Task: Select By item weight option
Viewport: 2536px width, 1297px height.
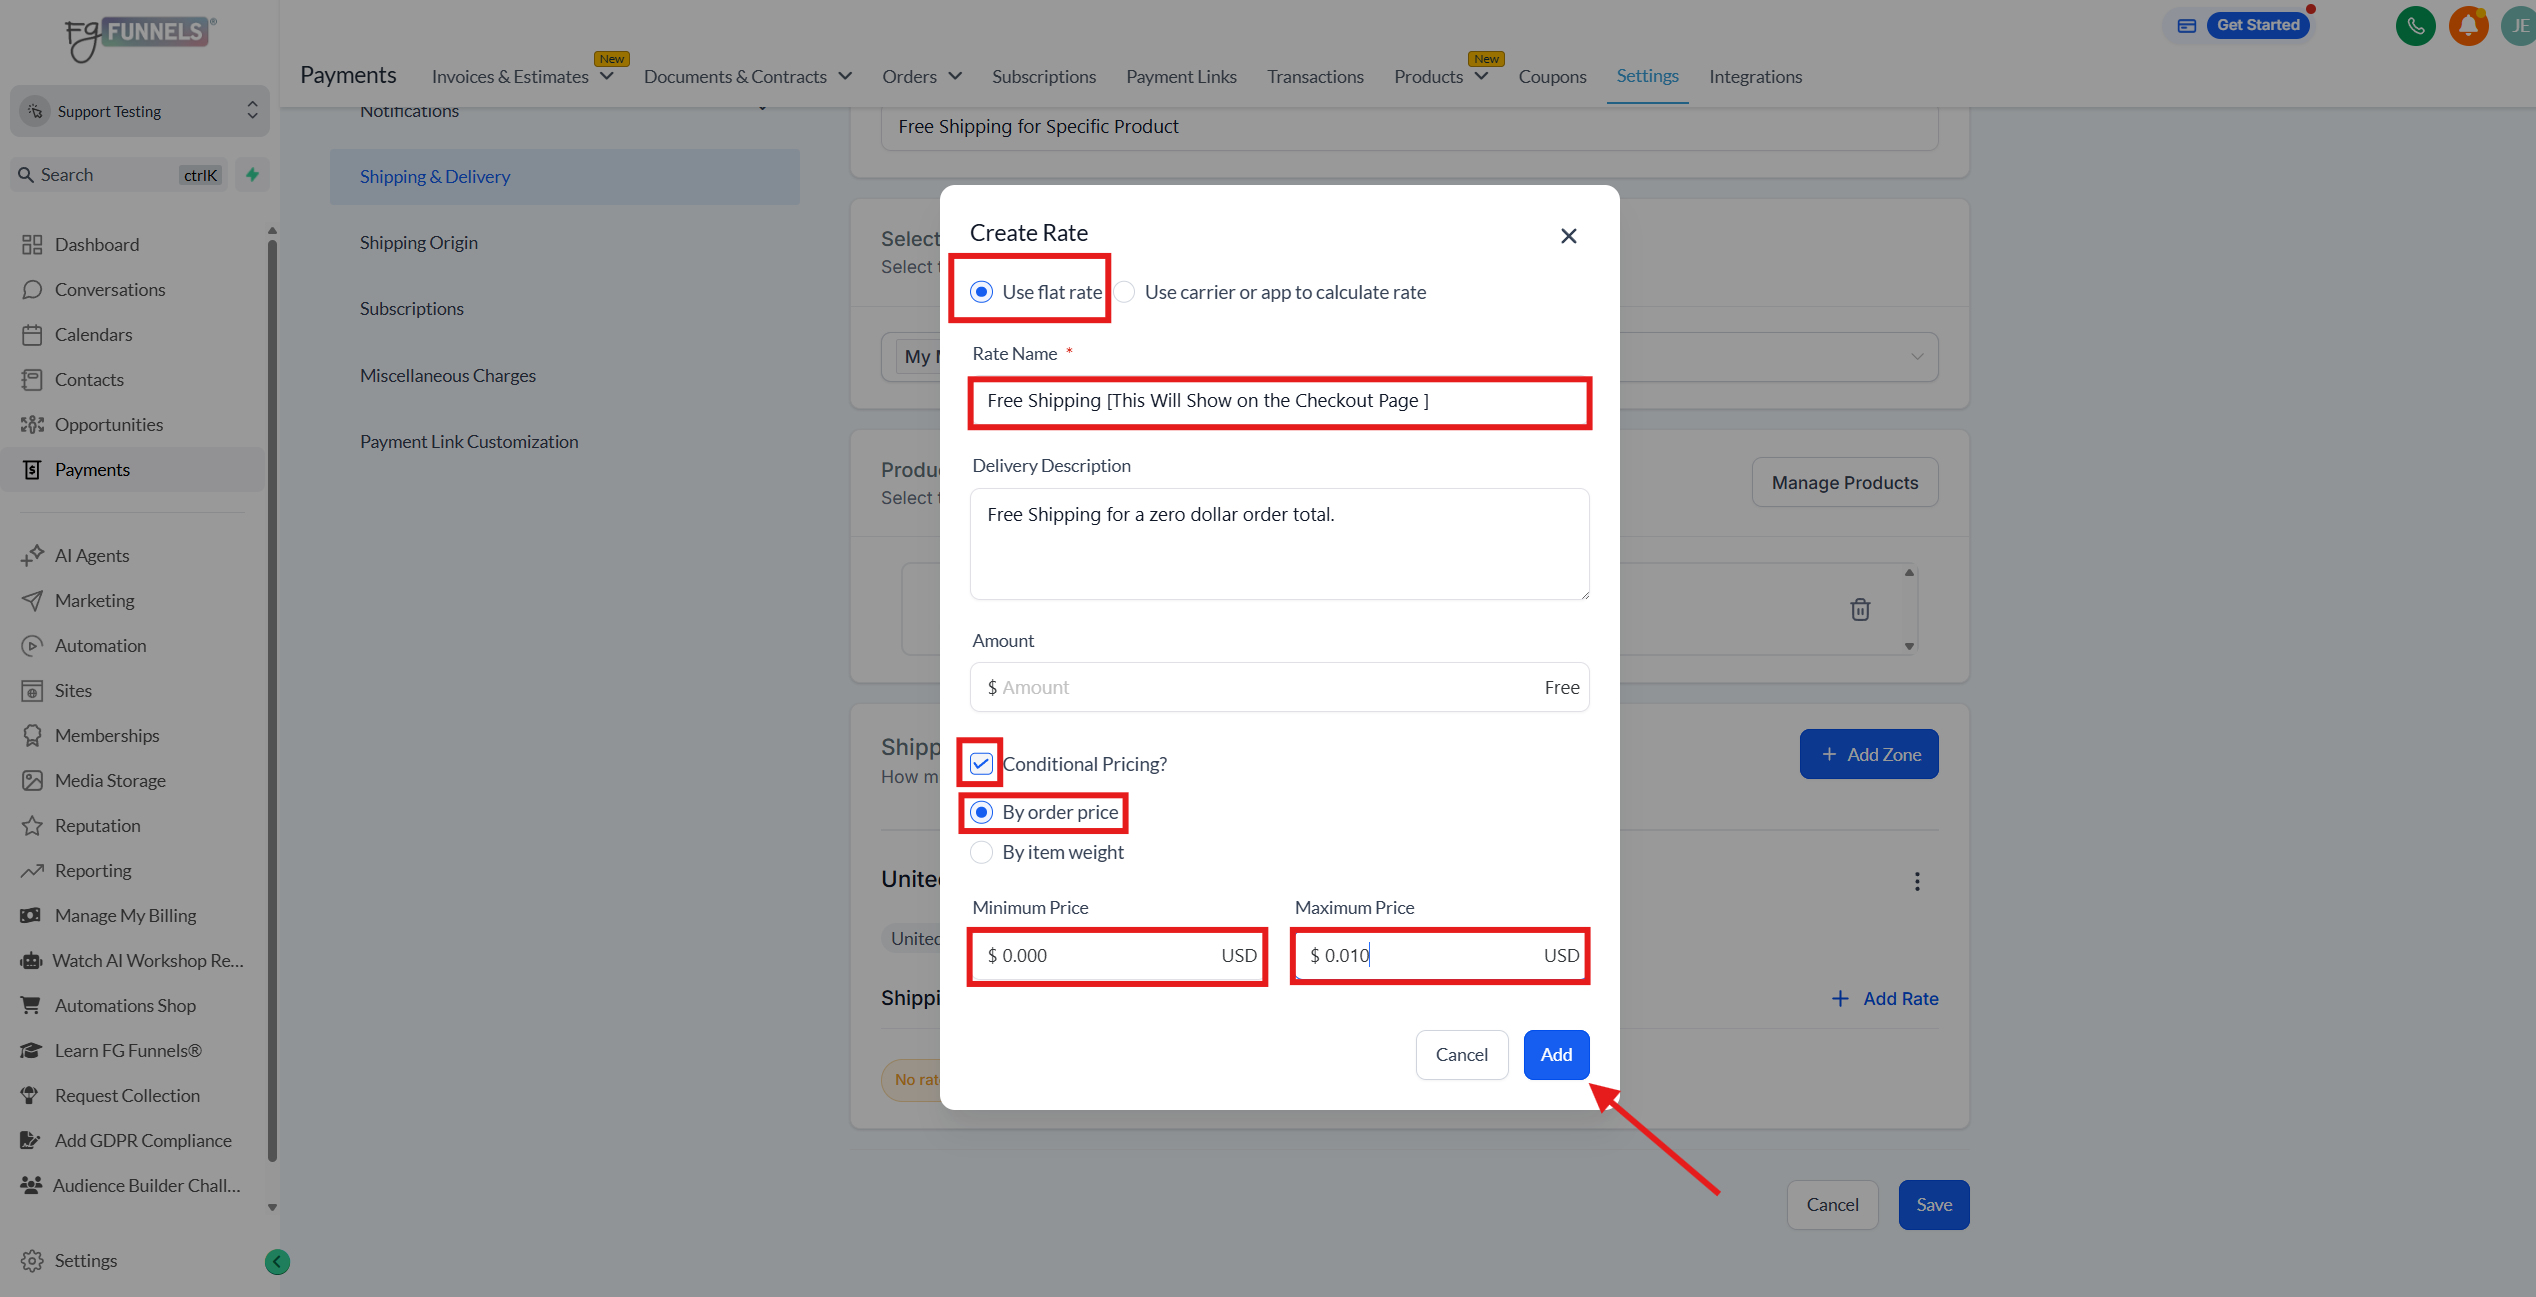Action: point(982,852)
